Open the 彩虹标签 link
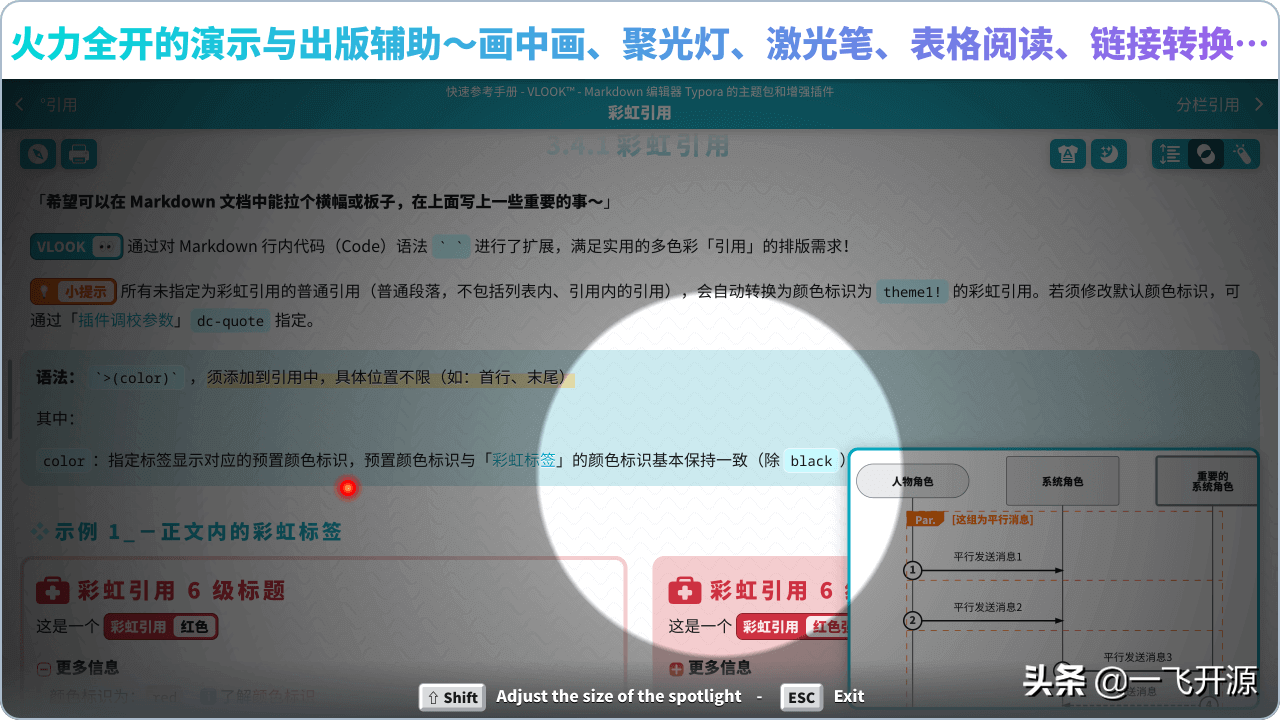 click(x=524, y=460)
